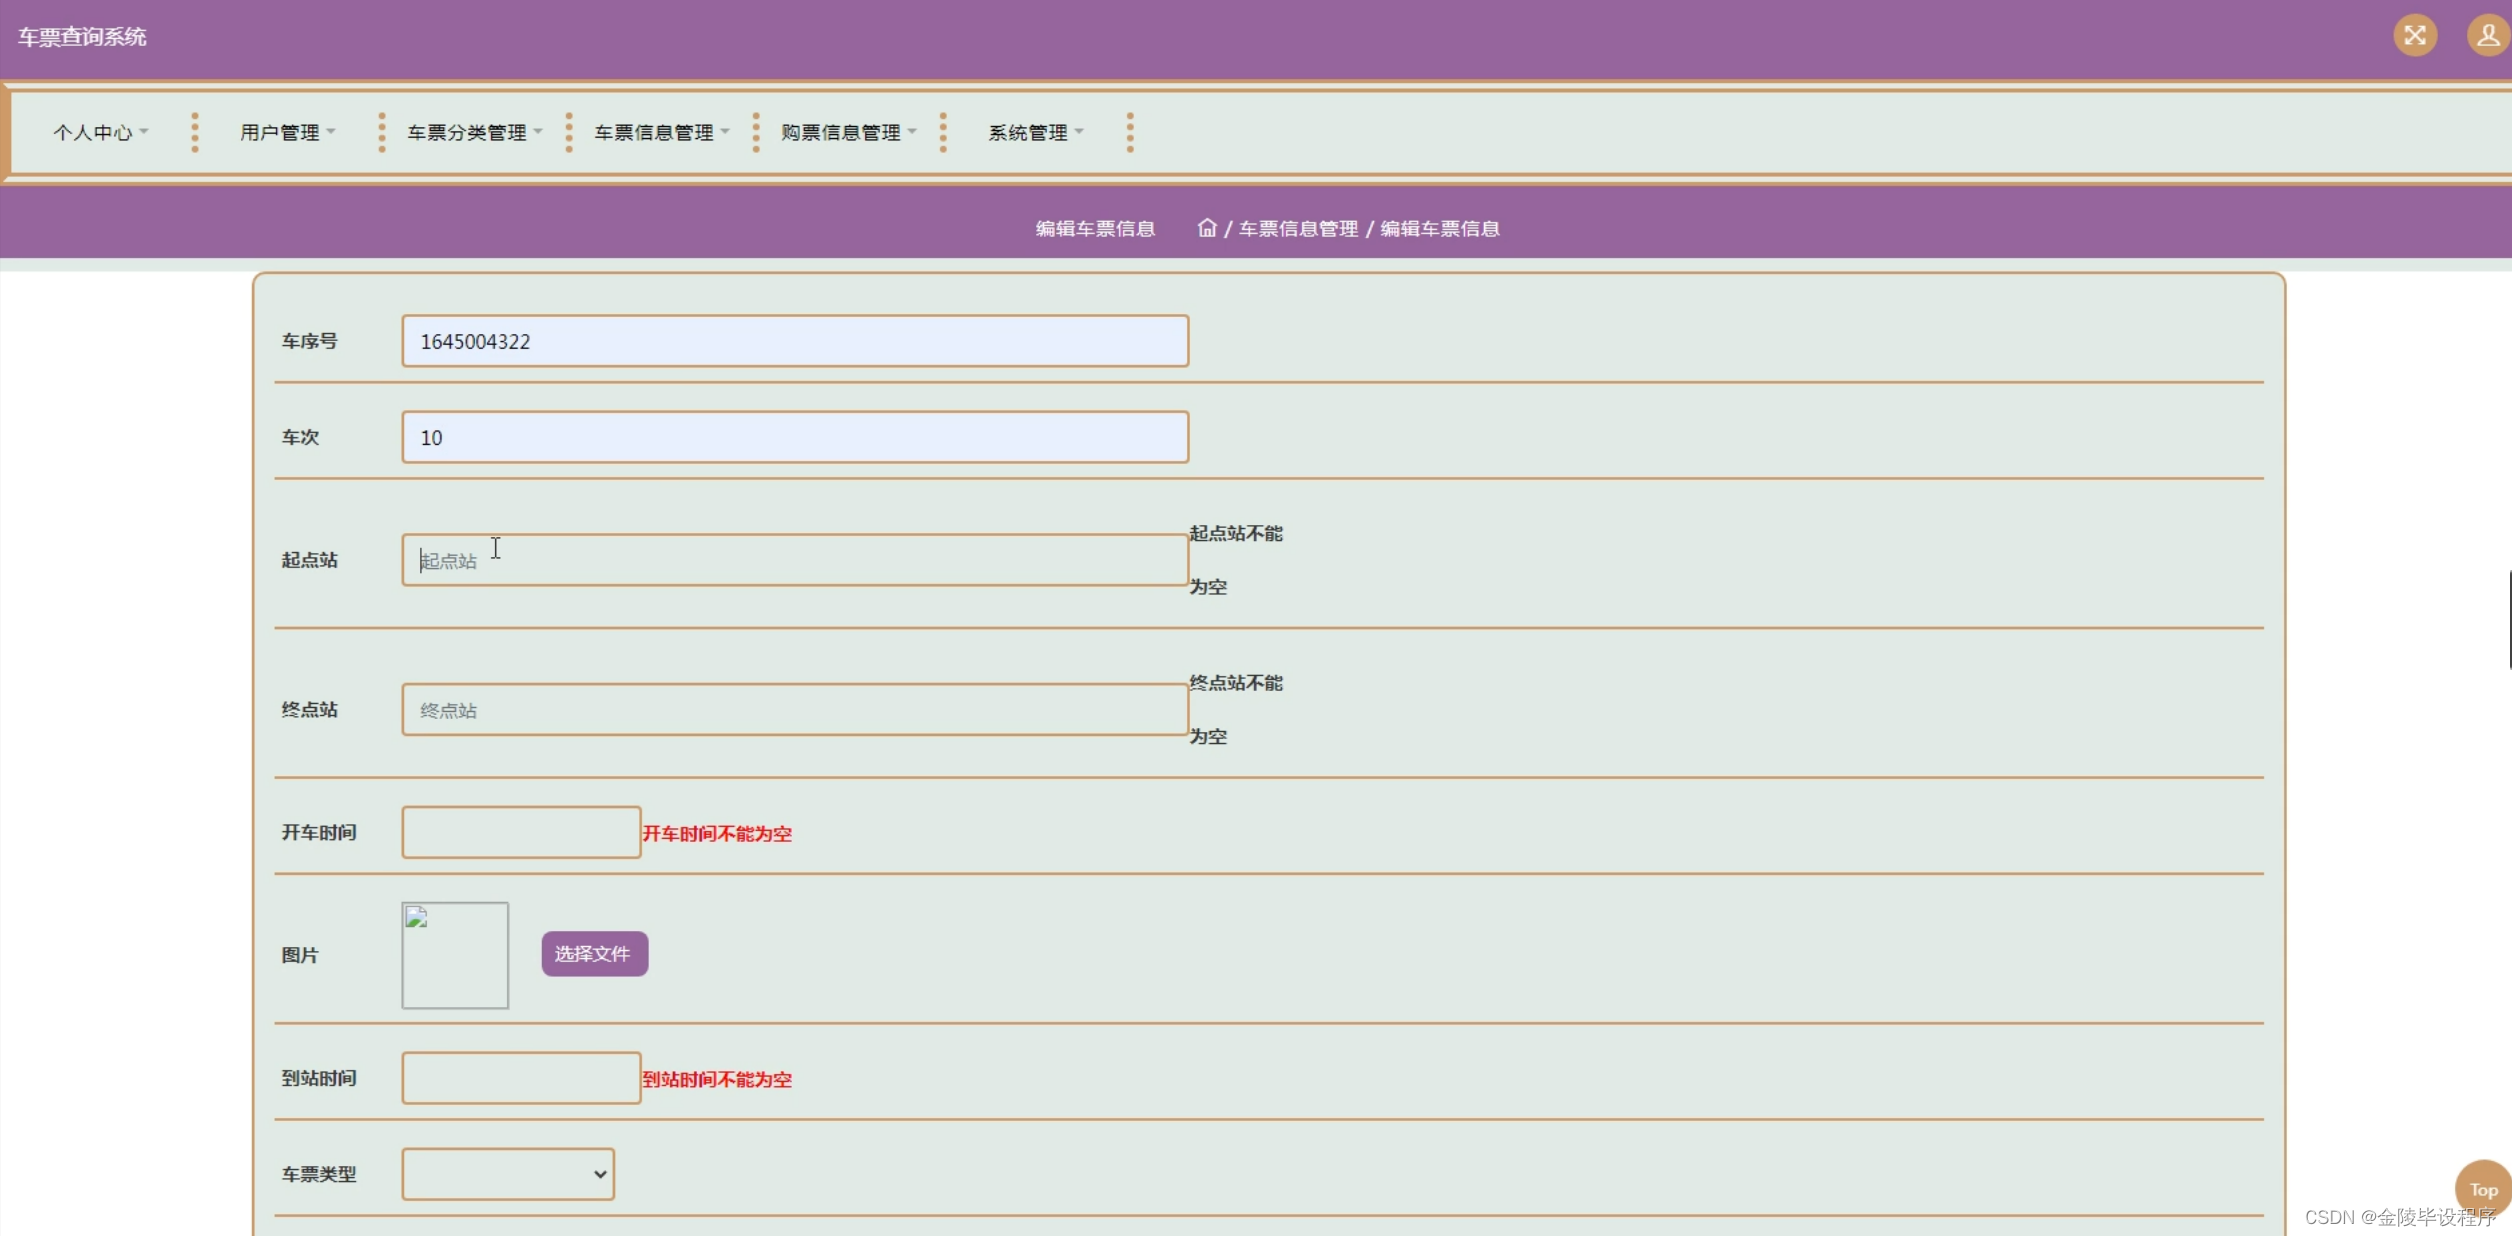Click the fullscreen toggle icon in top bar

(2415, 36)
